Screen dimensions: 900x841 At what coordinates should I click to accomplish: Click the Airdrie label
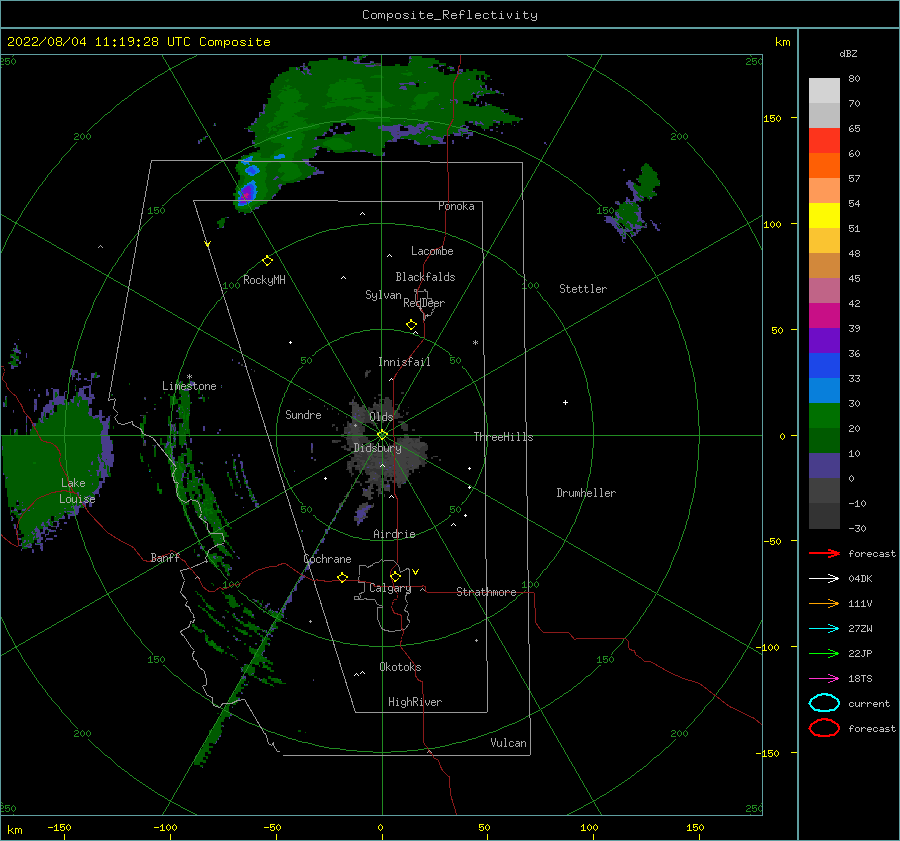click(394, 534)
